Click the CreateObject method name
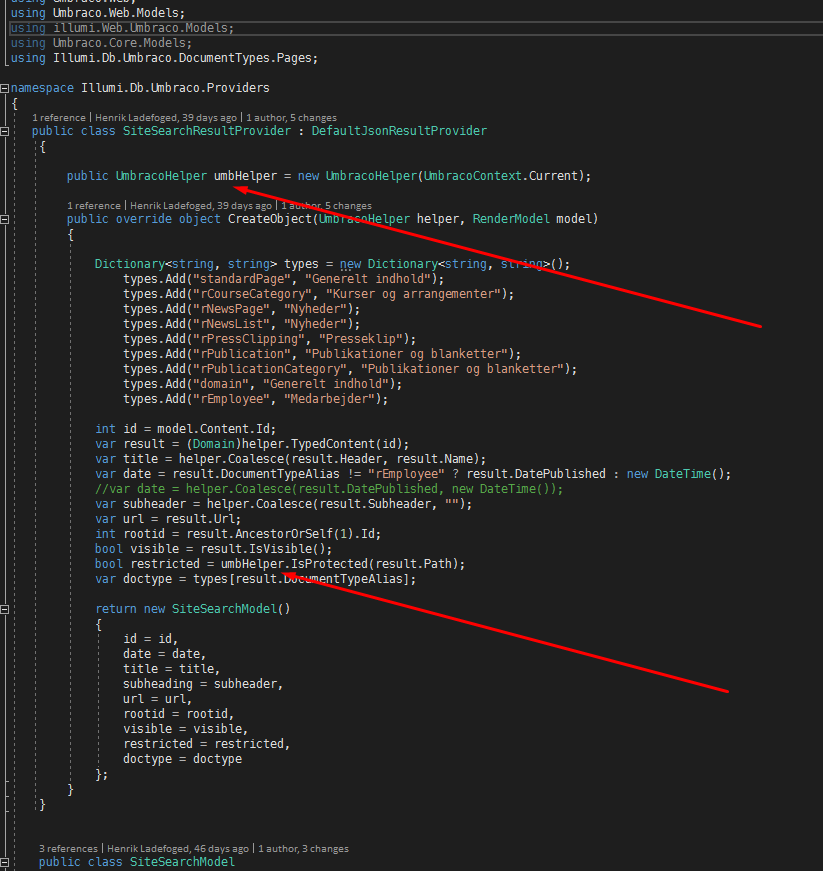823x871 pixels. click(x=270, y=219)
